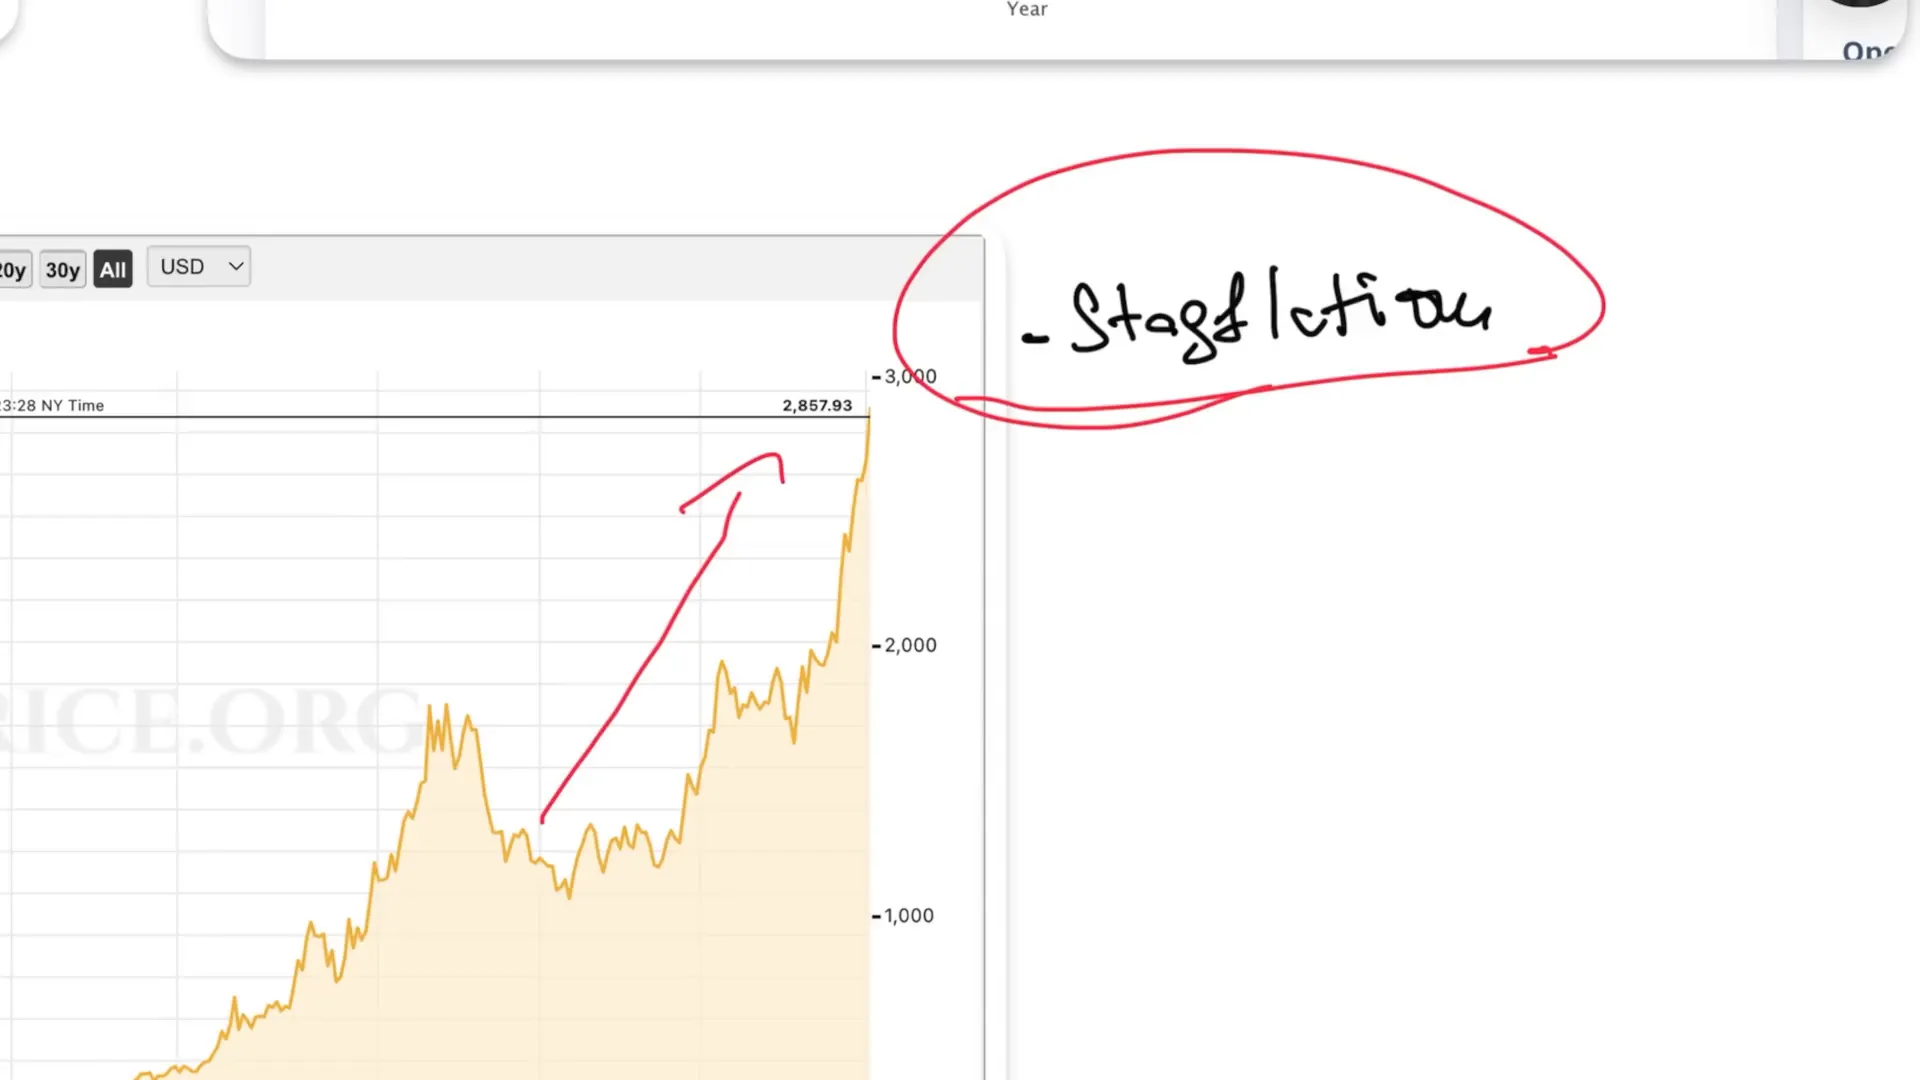Click the 2,857.93 current price label

tap(817, 405)
